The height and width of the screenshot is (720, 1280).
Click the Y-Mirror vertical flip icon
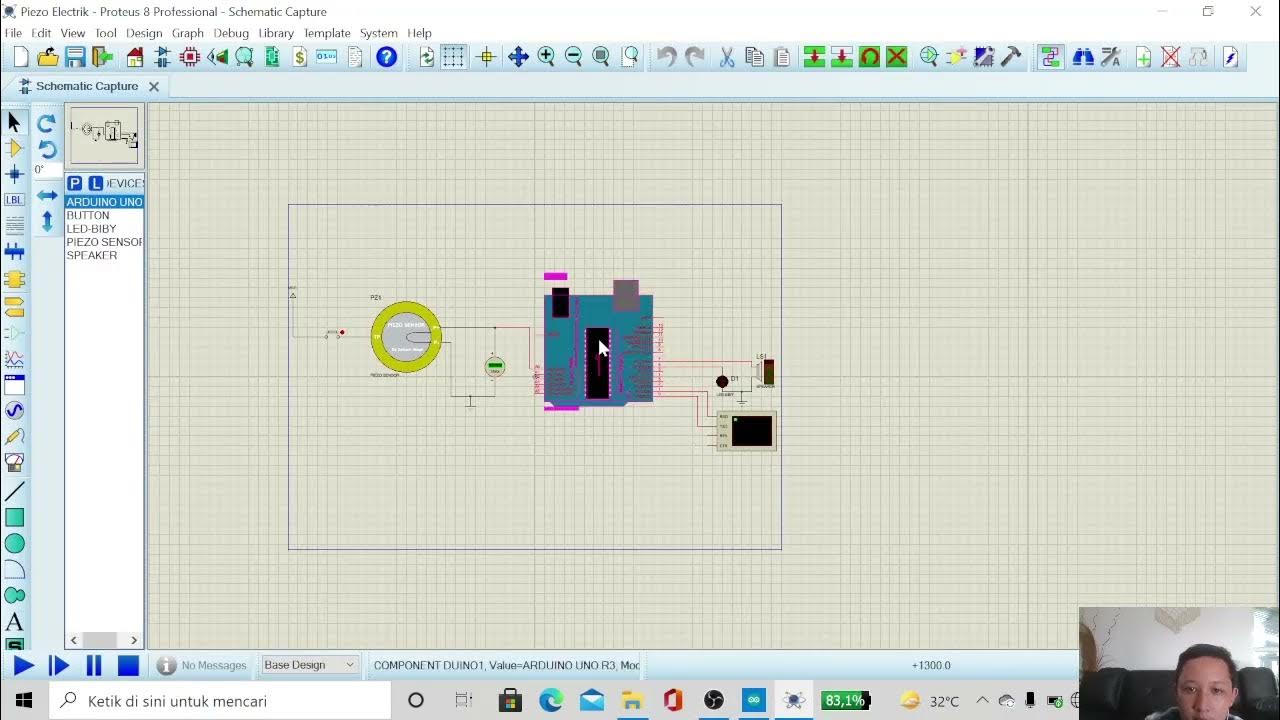pyautogui.click(x=46, y=221)
